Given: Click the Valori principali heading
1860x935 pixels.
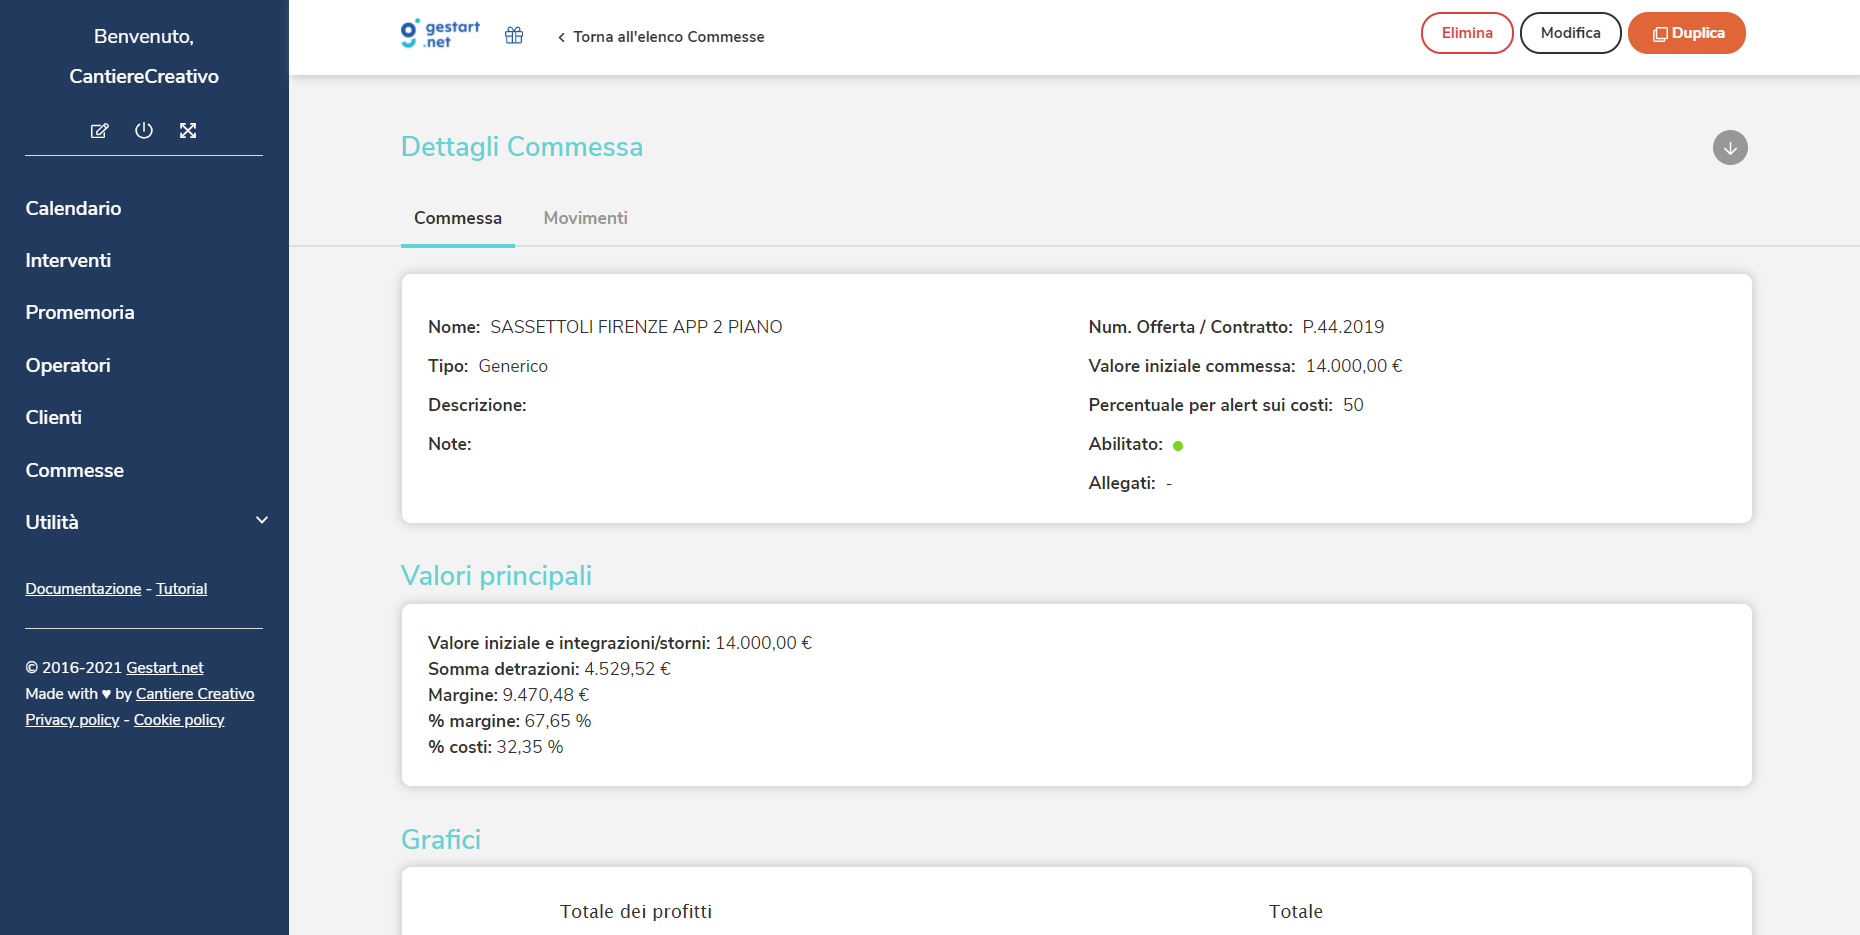Looking at the screenshot, I should pyautogui.click(x=496, y=576).
